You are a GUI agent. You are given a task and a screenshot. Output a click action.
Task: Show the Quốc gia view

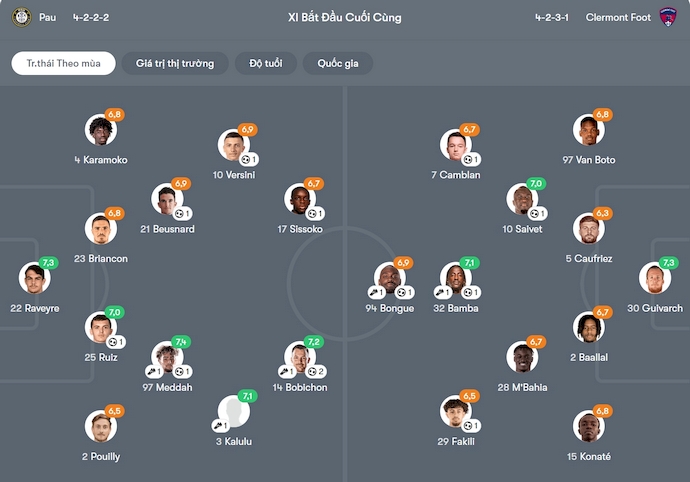[337, 63]
